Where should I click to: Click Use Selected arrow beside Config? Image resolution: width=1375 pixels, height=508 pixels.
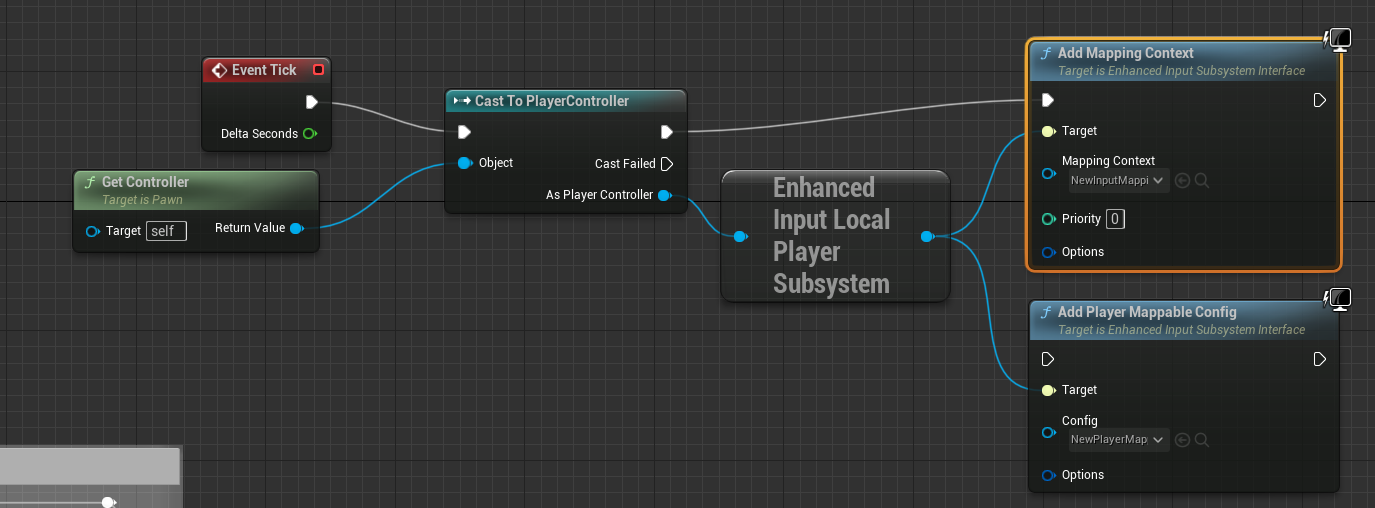(x=1182, y=440)
